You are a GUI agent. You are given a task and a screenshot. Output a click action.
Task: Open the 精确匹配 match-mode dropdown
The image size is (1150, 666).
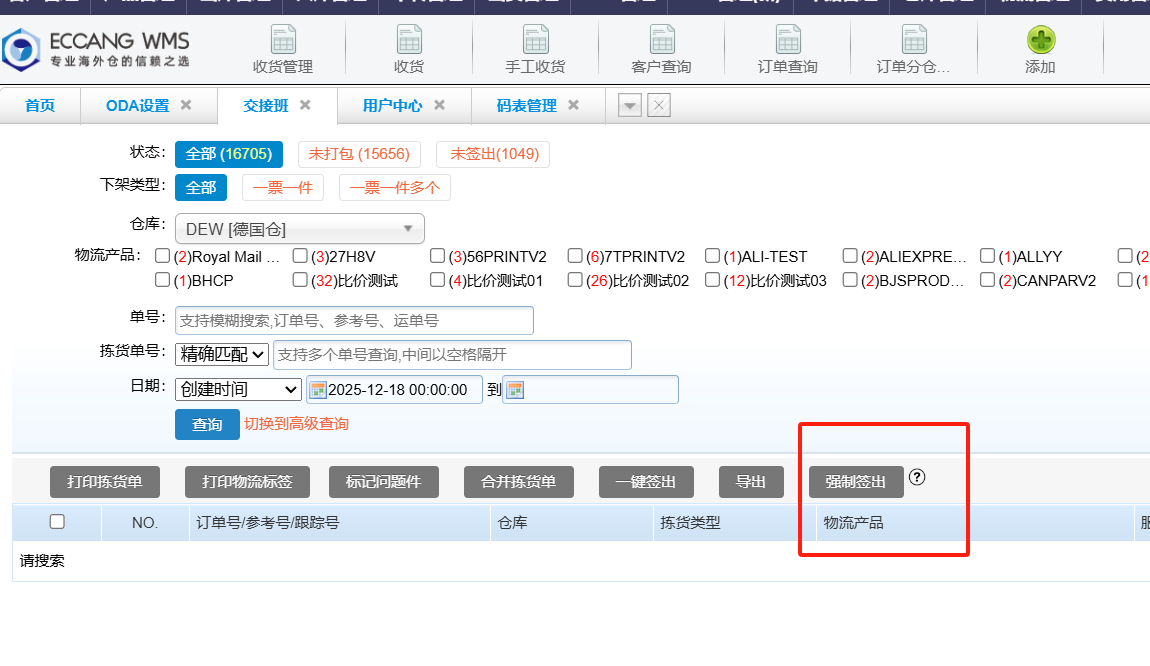(222, 354)
